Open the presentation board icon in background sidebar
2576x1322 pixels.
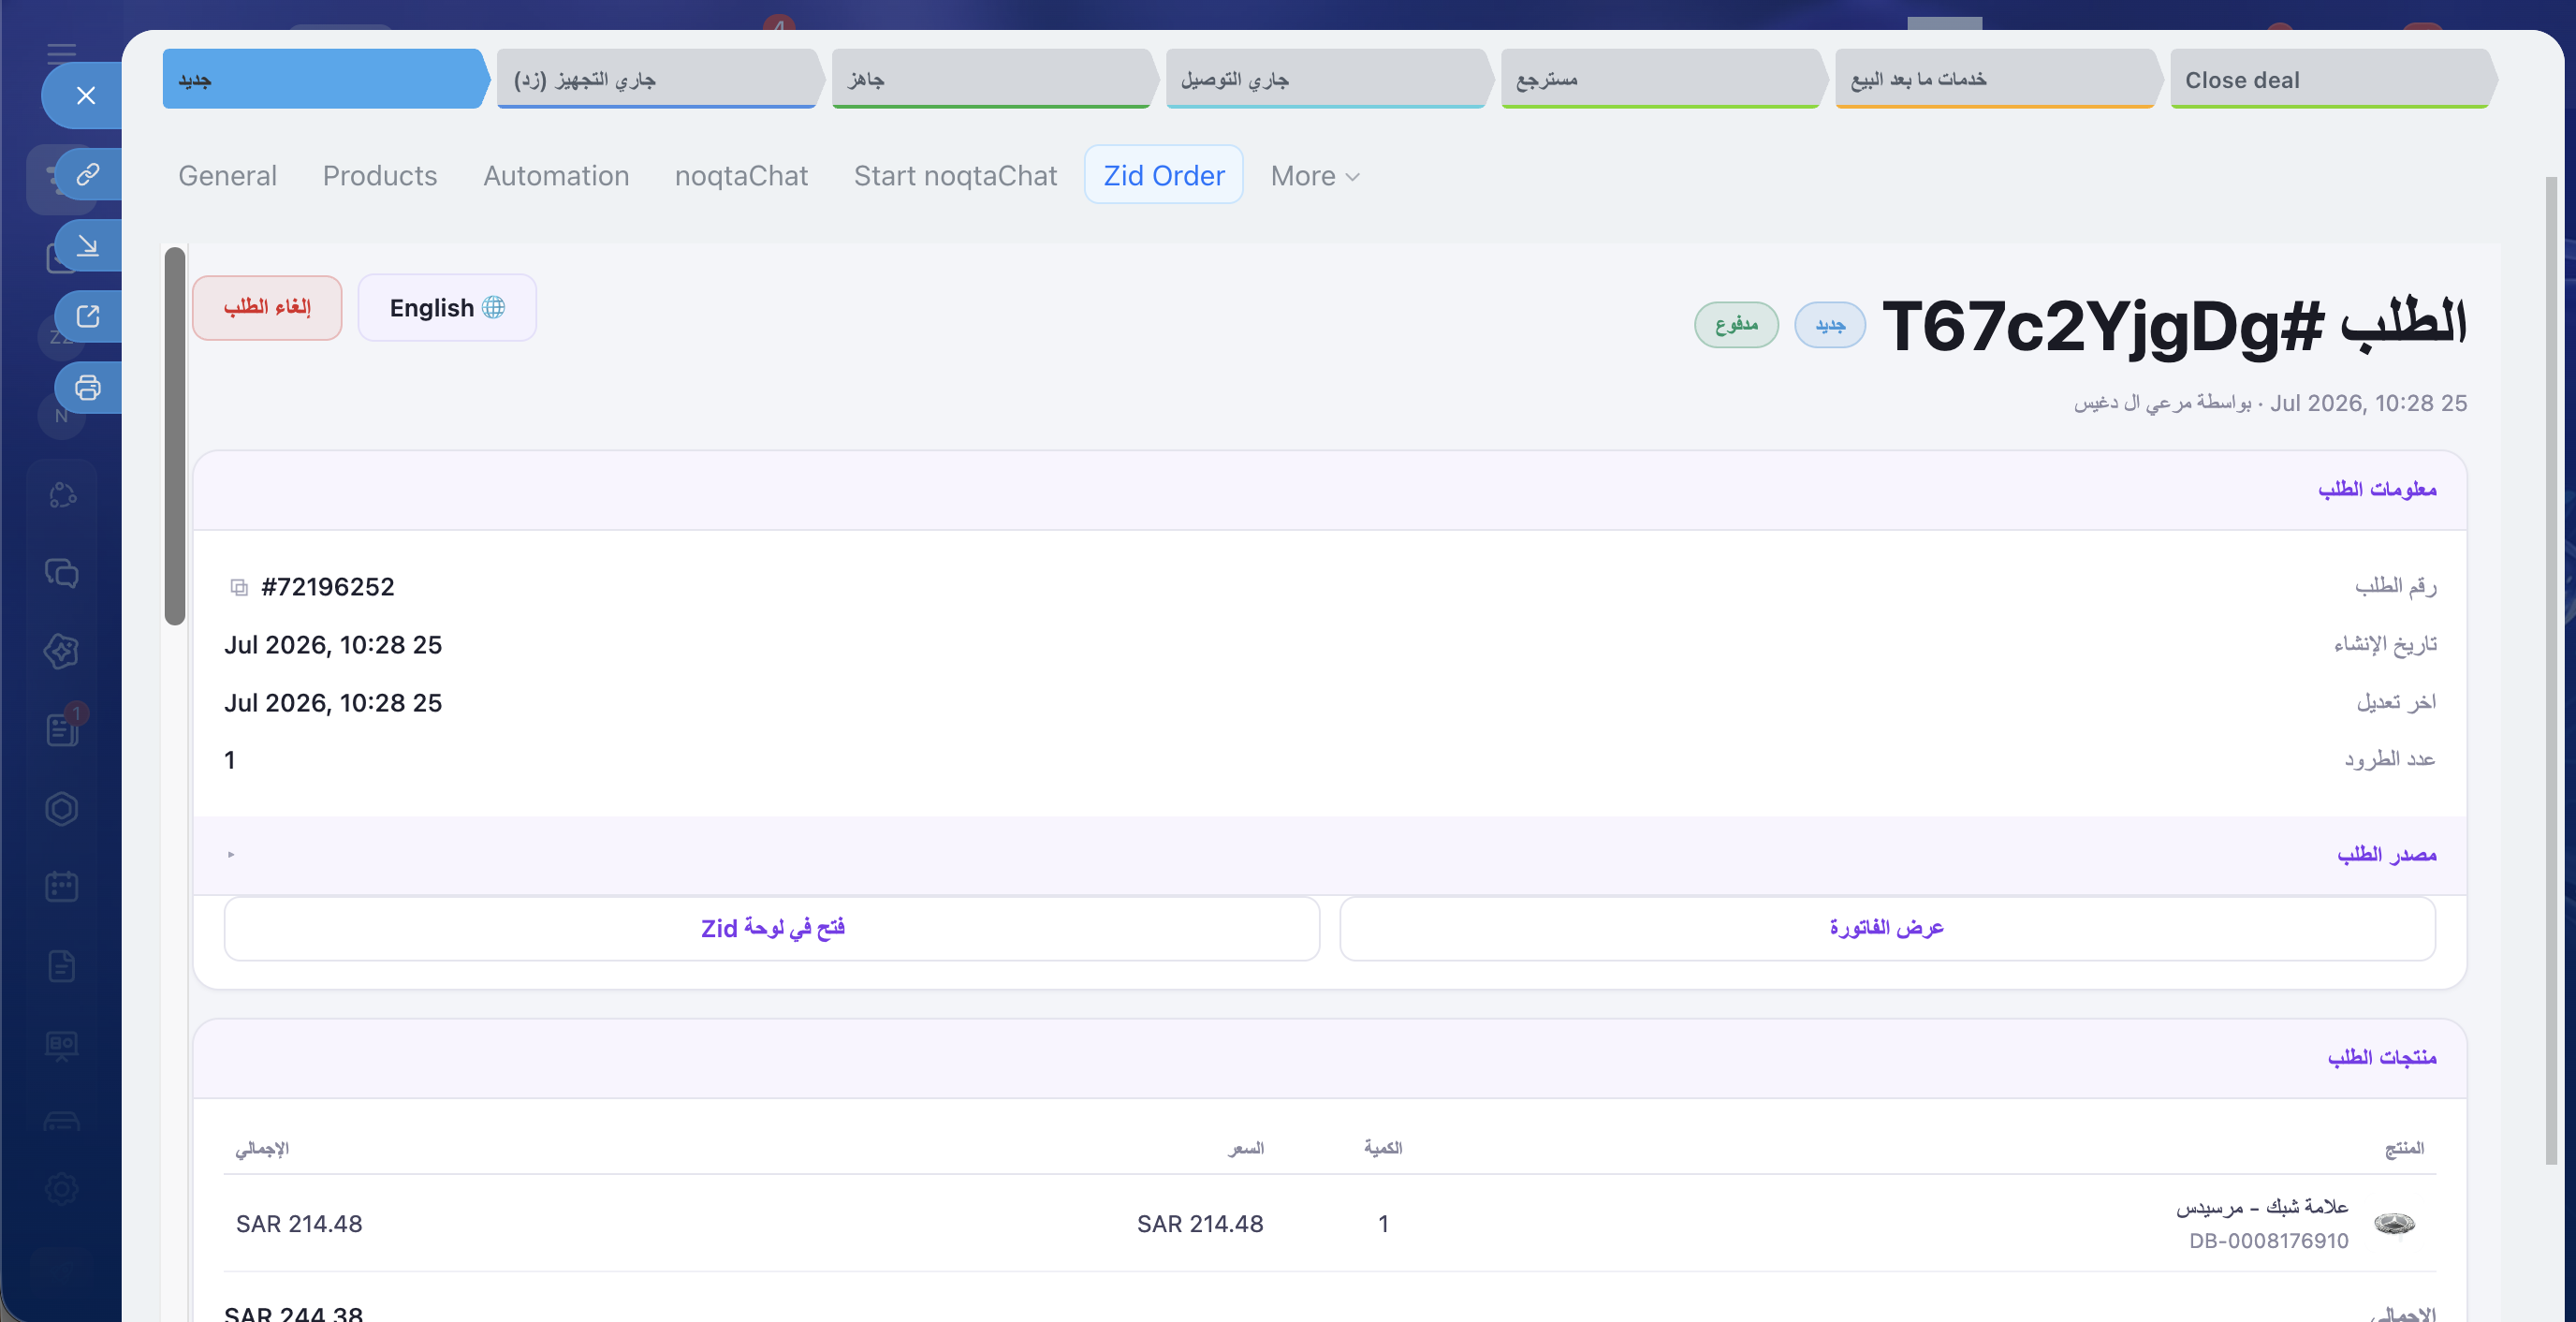pyautogui.click(x=62, y=1045)
